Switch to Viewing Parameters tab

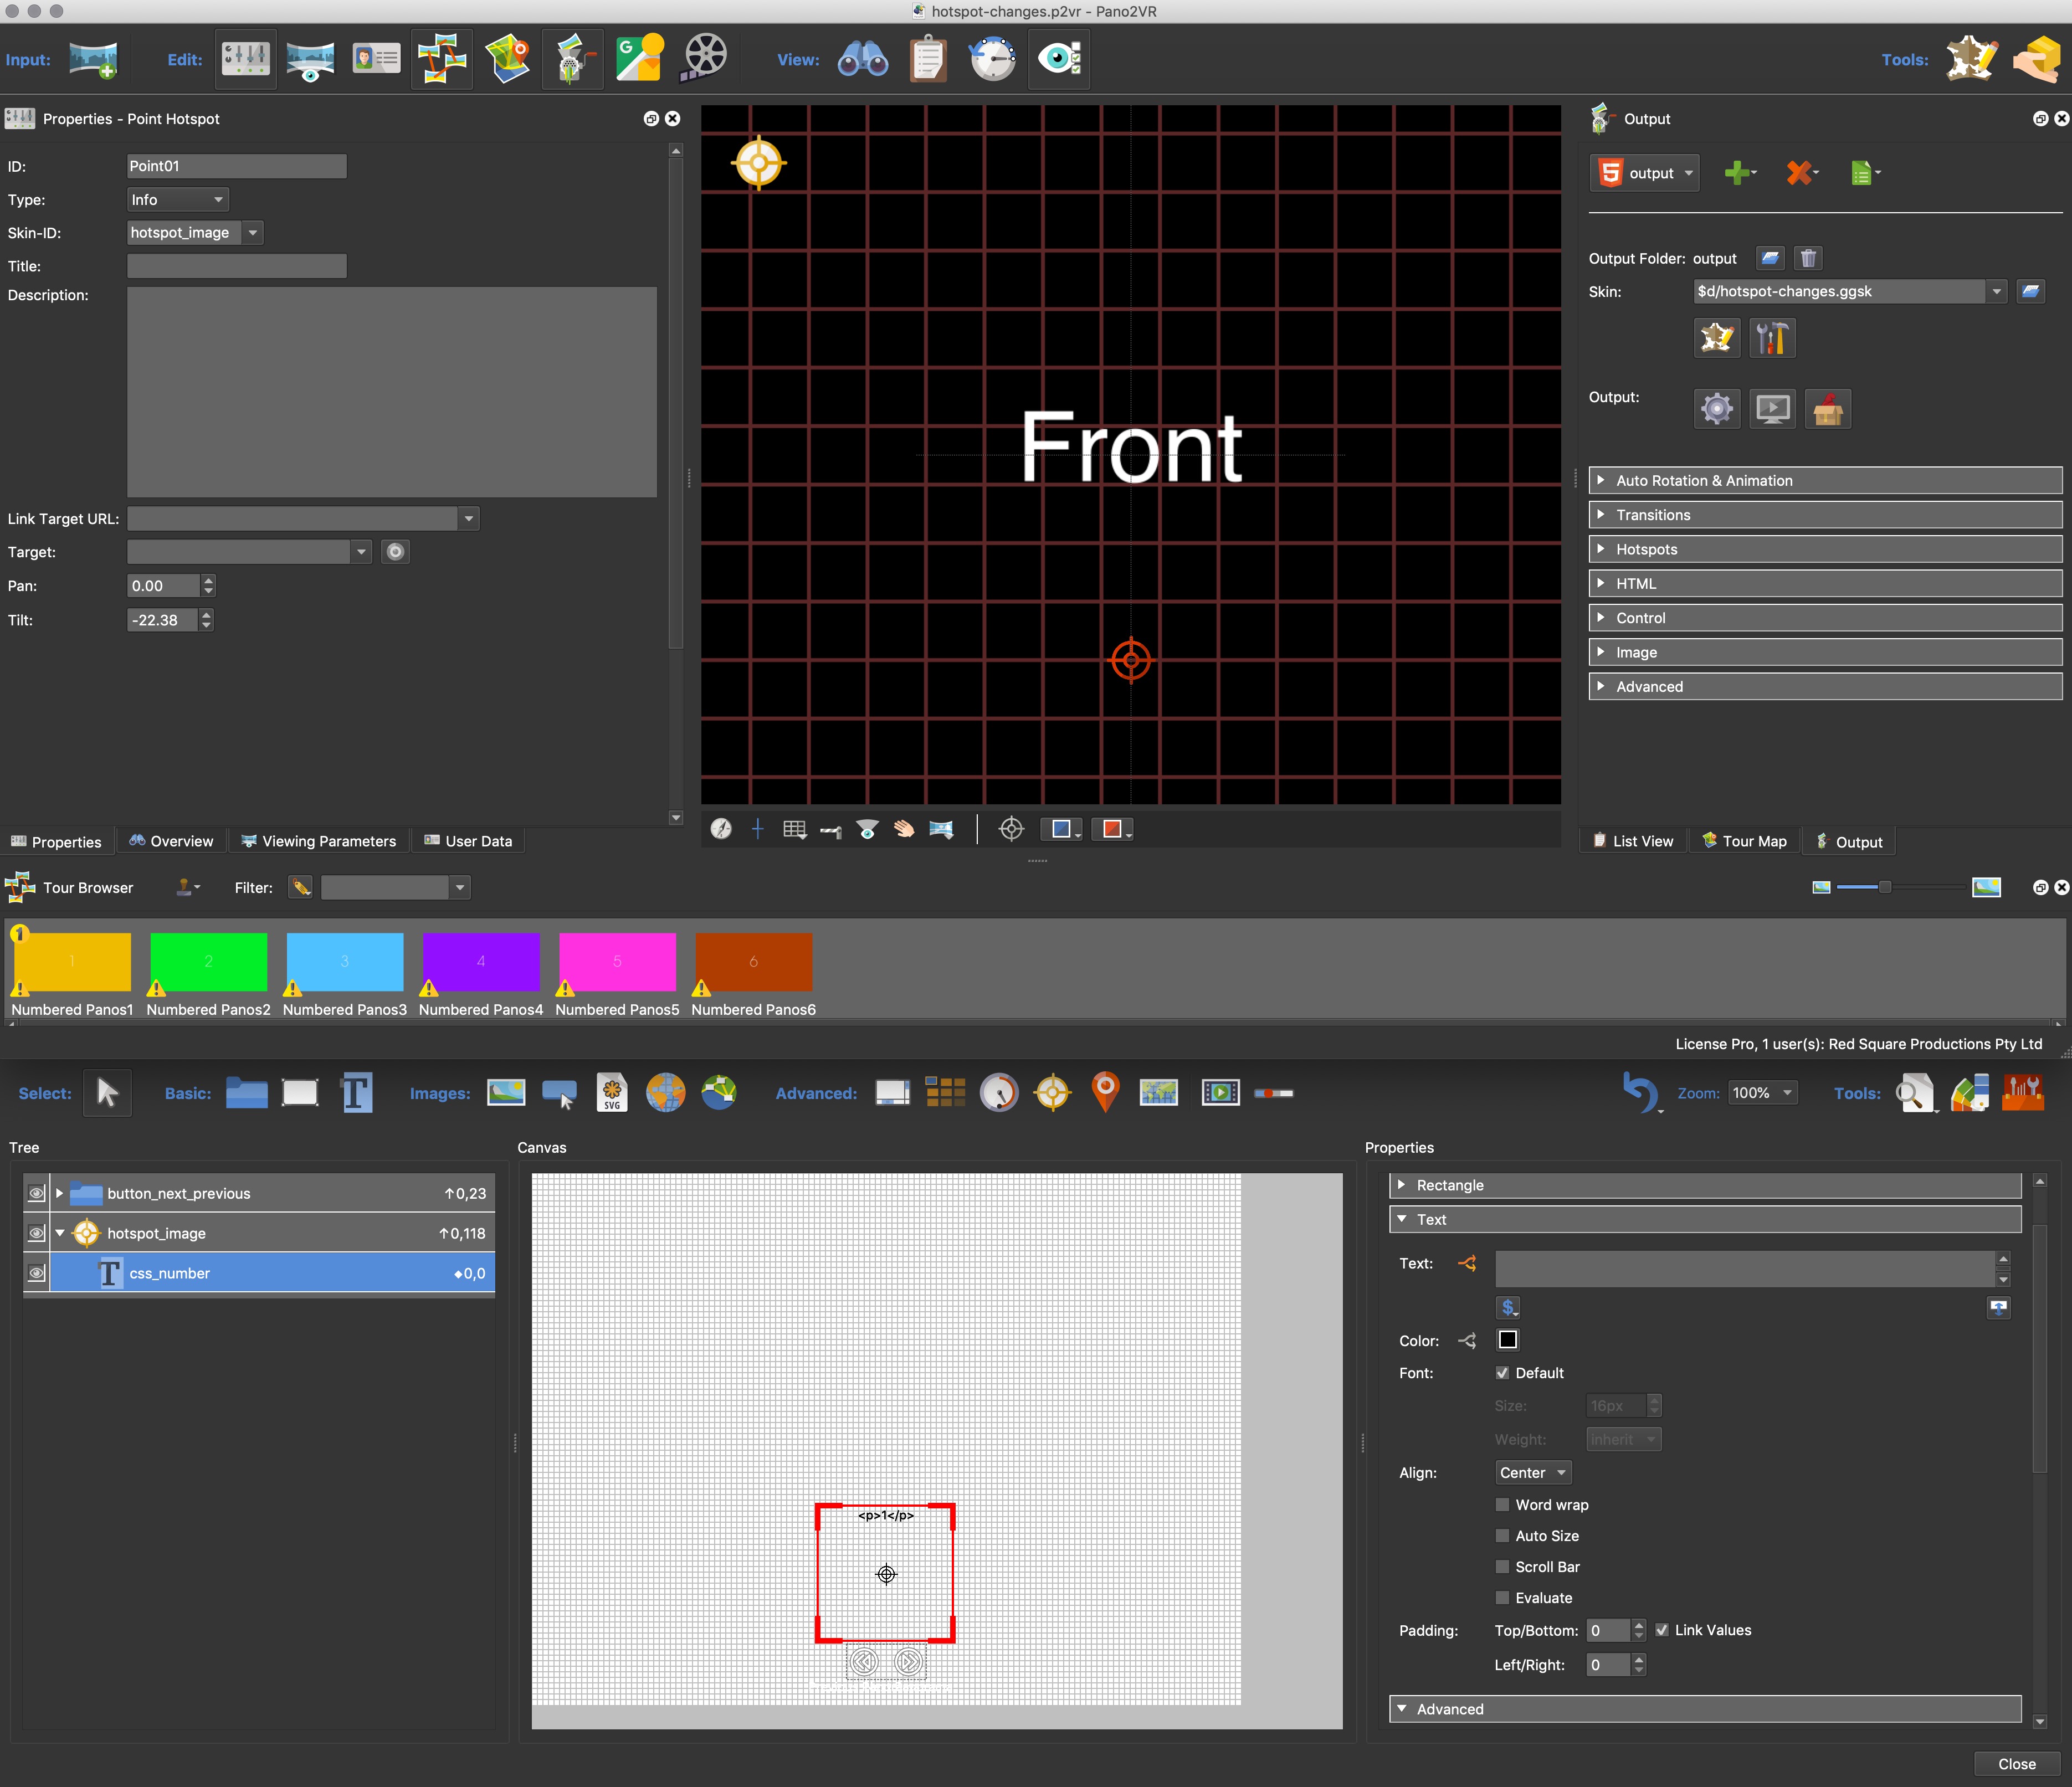click(318, 841)
